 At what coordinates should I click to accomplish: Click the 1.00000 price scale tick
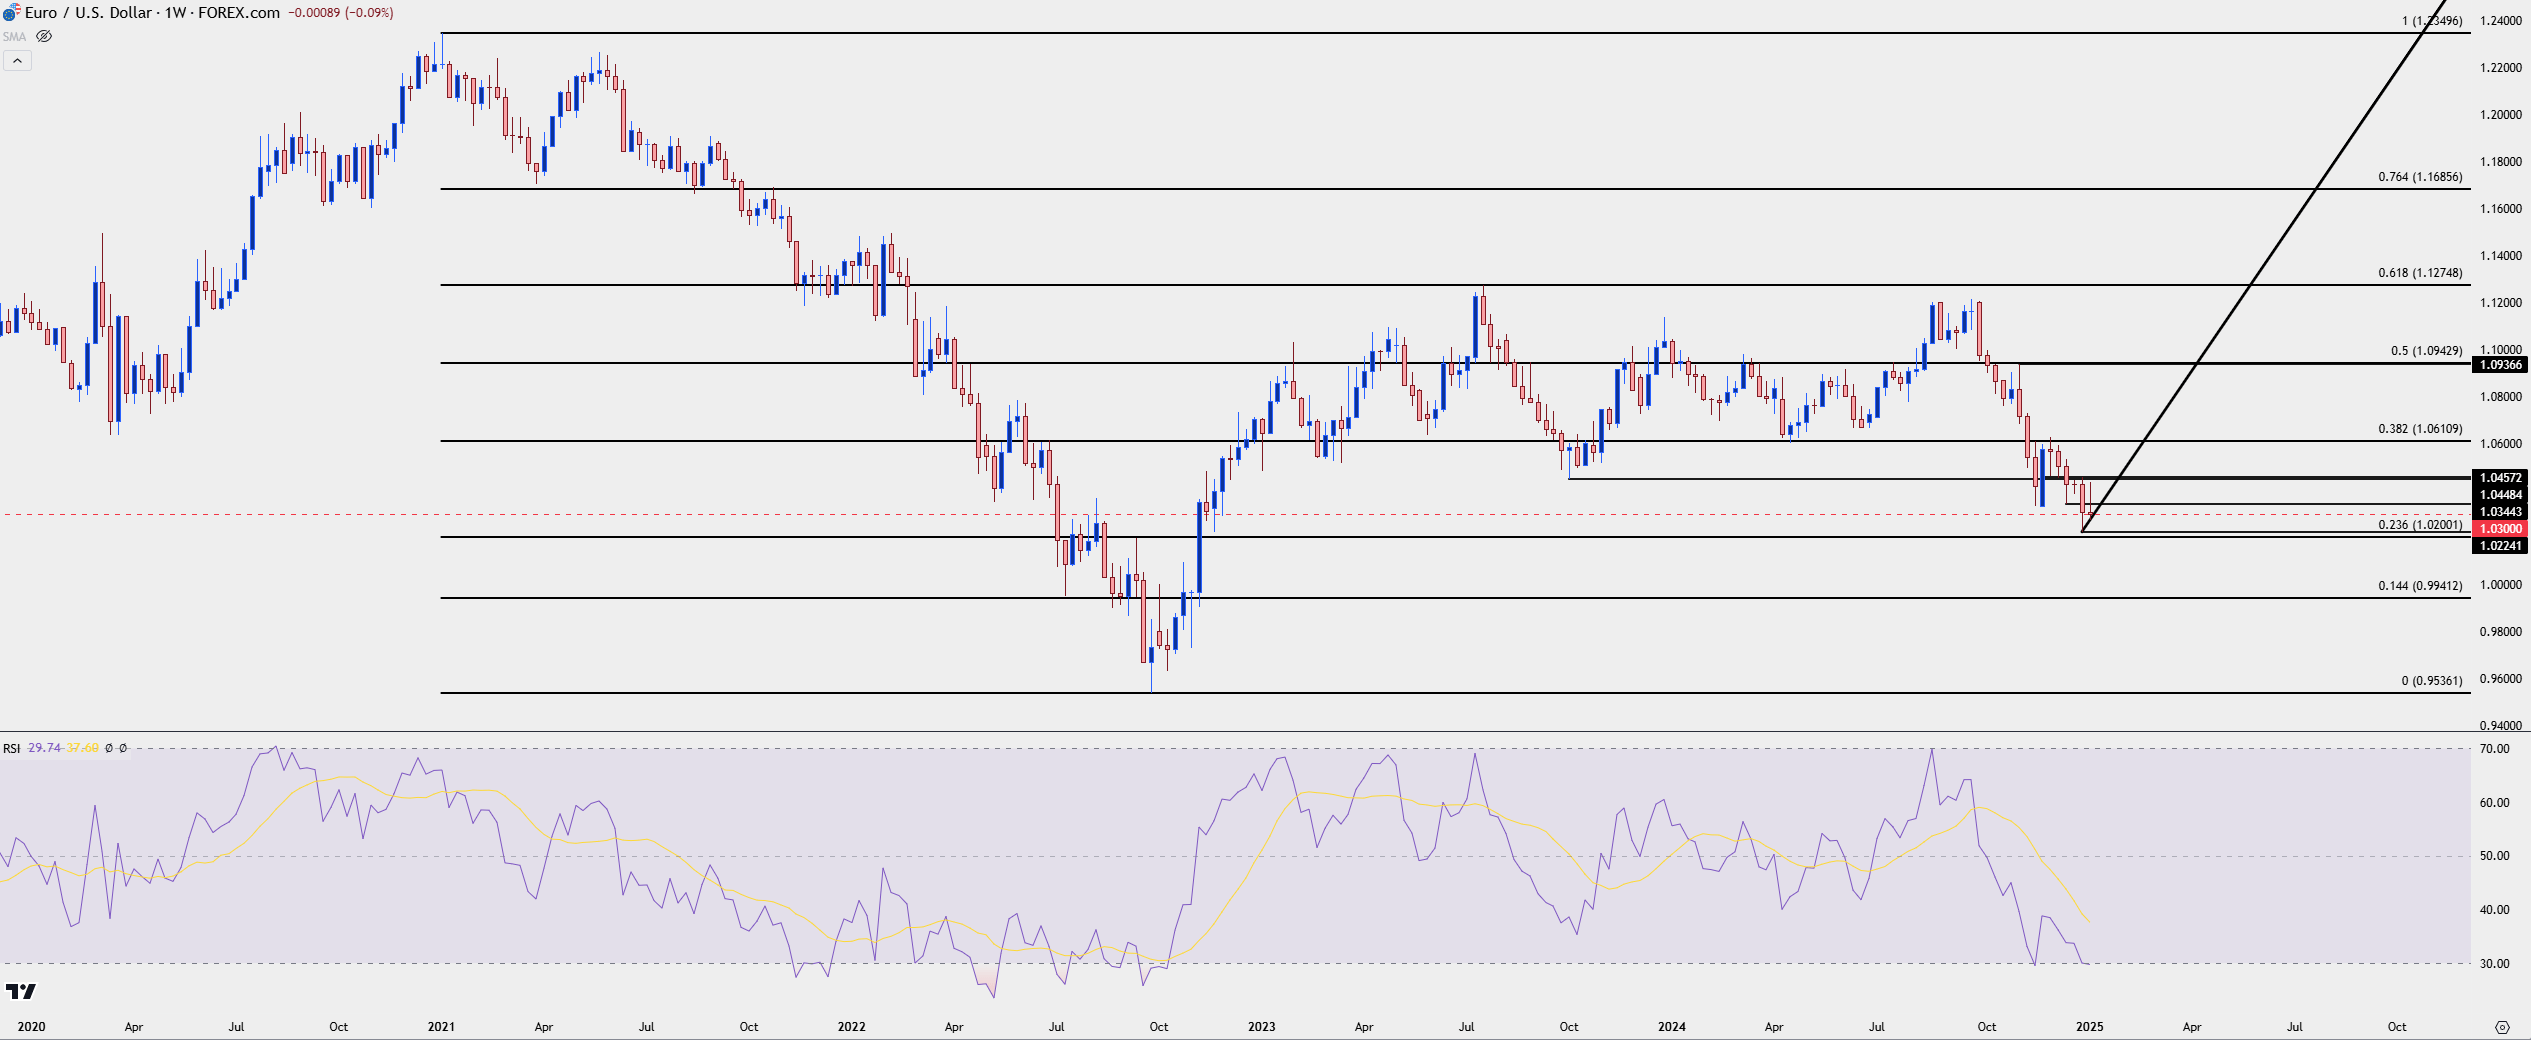pyautogui.click(x=2500, y=585)
